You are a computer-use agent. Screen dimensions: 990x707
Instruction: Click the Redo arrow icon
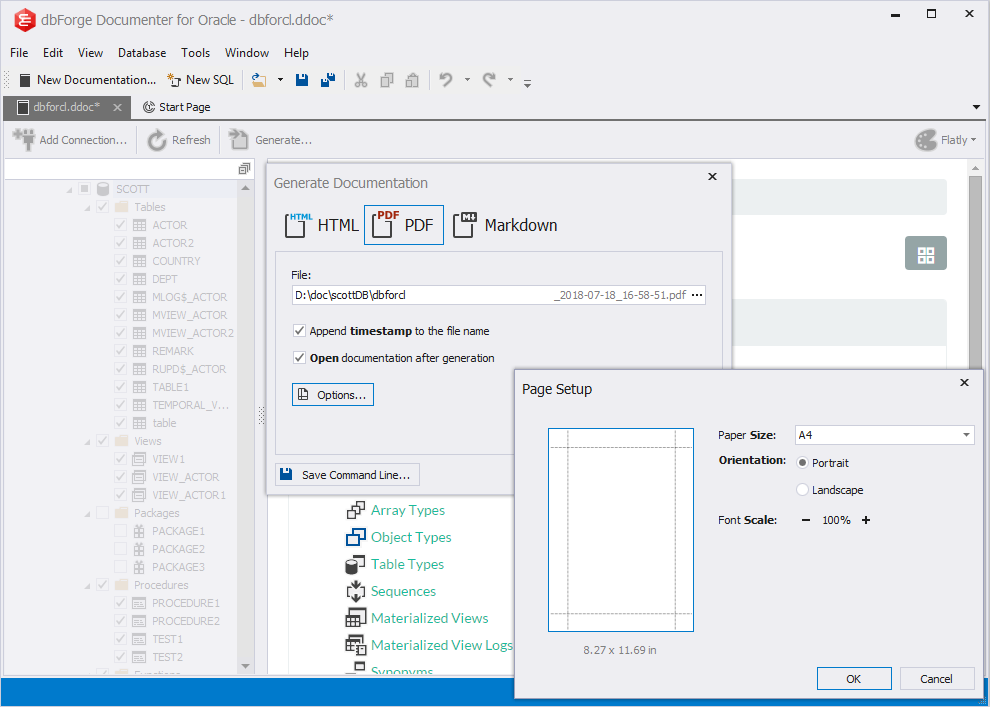click(489, 80)
